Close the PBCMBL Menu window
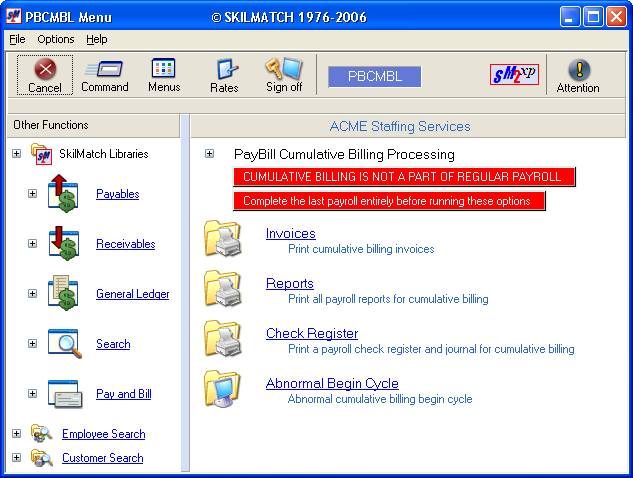633x478 pixels. coord(616,17)
